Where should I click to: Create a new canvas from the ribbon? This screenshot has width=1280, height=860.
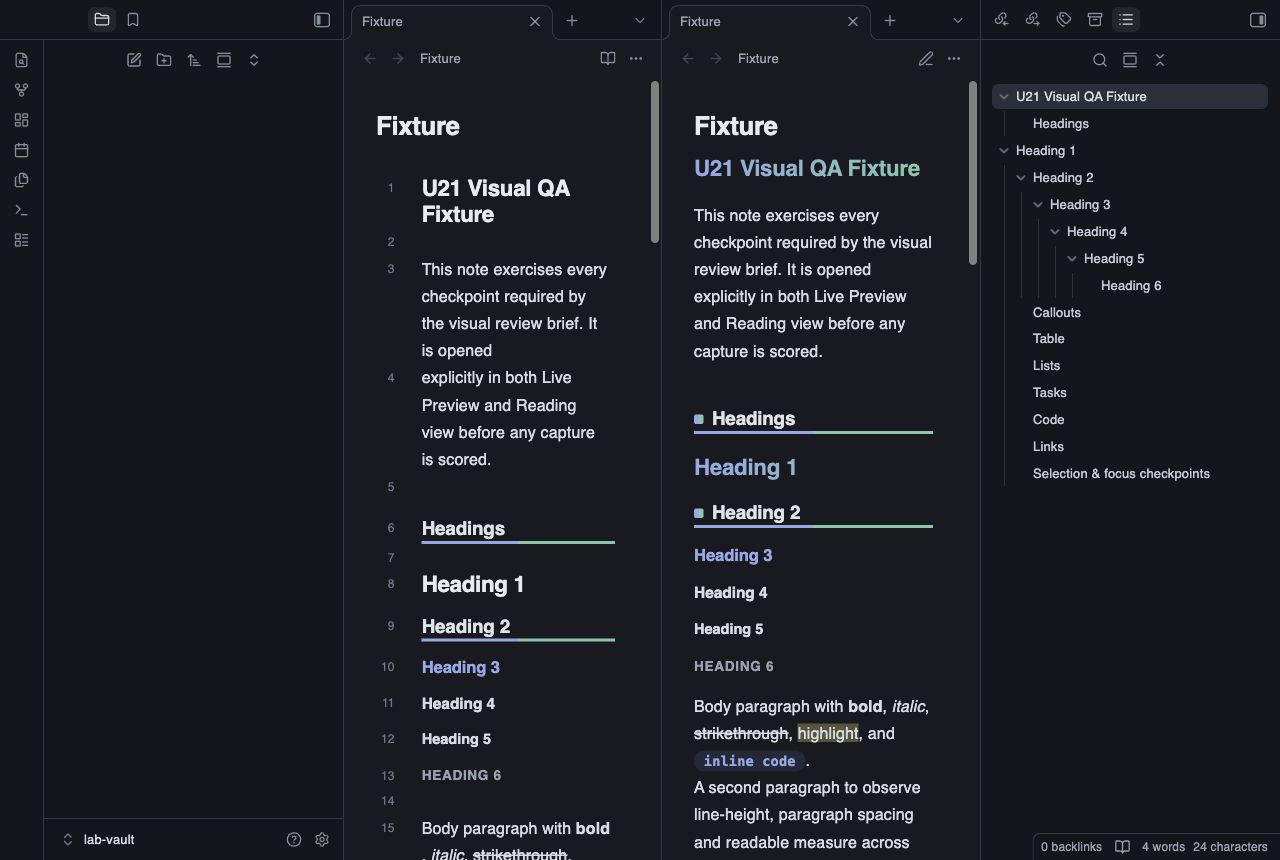click(22, 120)
